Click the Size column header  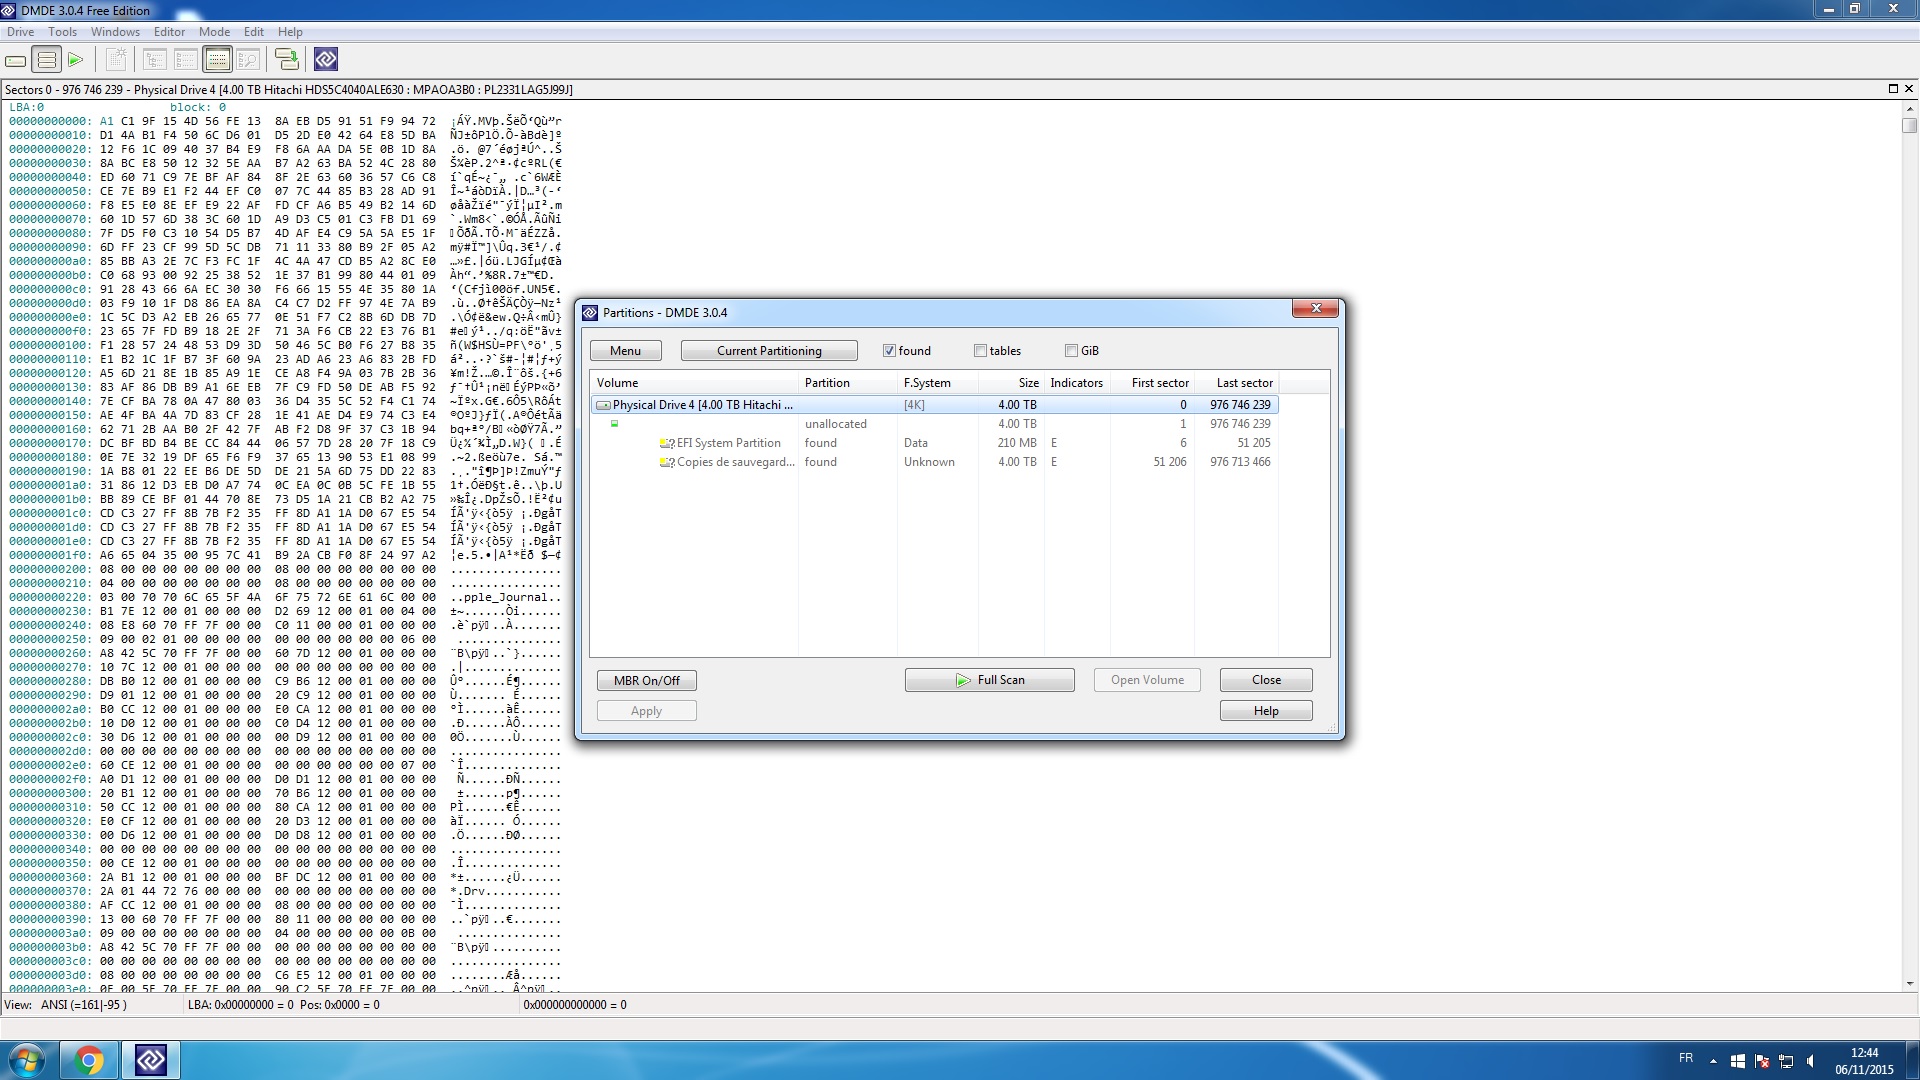coord(1011,383)
